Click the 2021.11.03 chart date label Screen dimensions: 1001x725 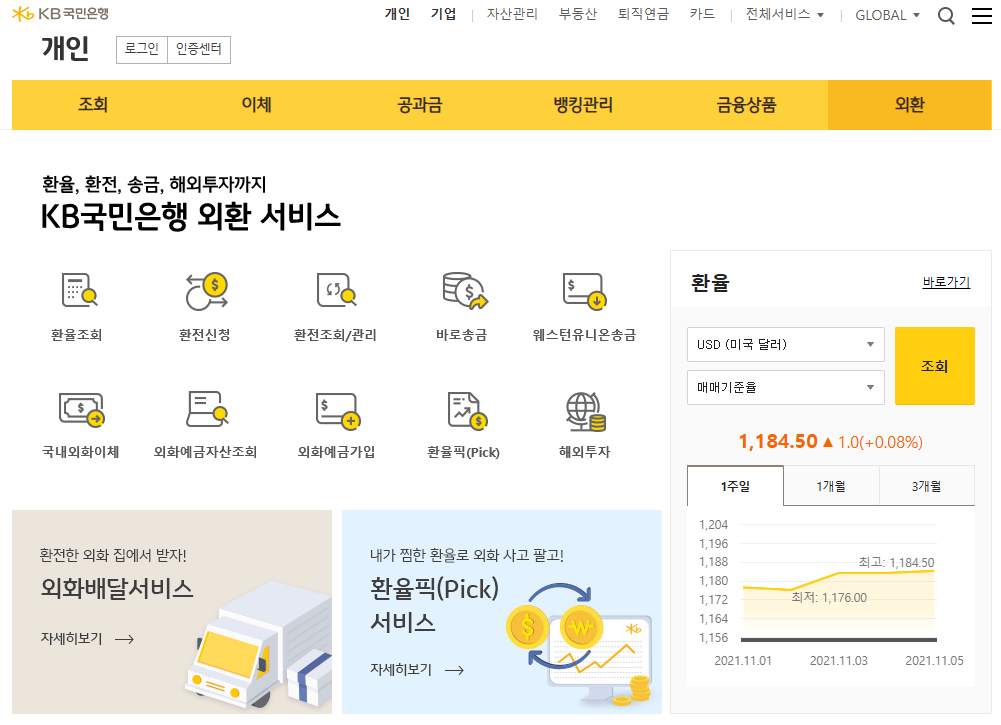(839, 661)
